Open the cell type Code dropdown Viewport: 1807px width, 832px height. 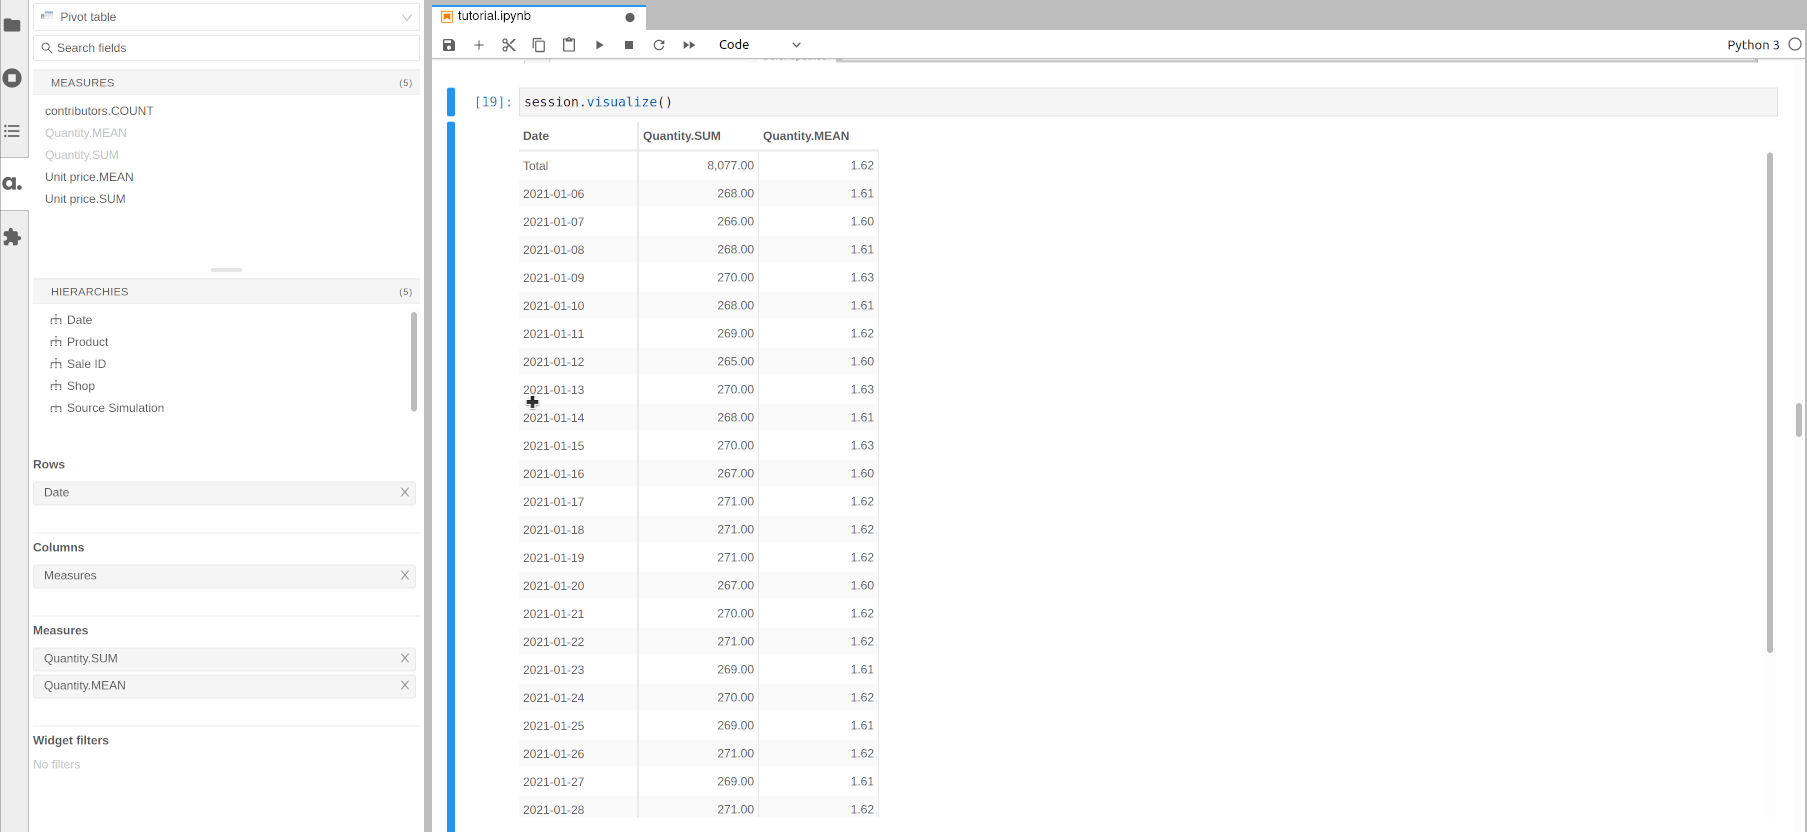(759, 45)
